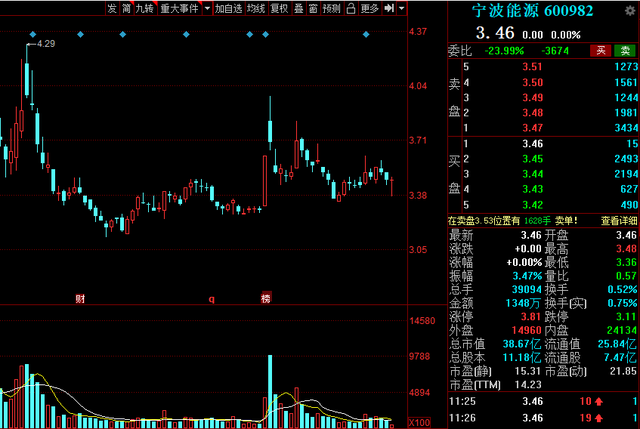Open the 查看详细 details link
This screenshot has height=429, width=640.
coord(619,221)
